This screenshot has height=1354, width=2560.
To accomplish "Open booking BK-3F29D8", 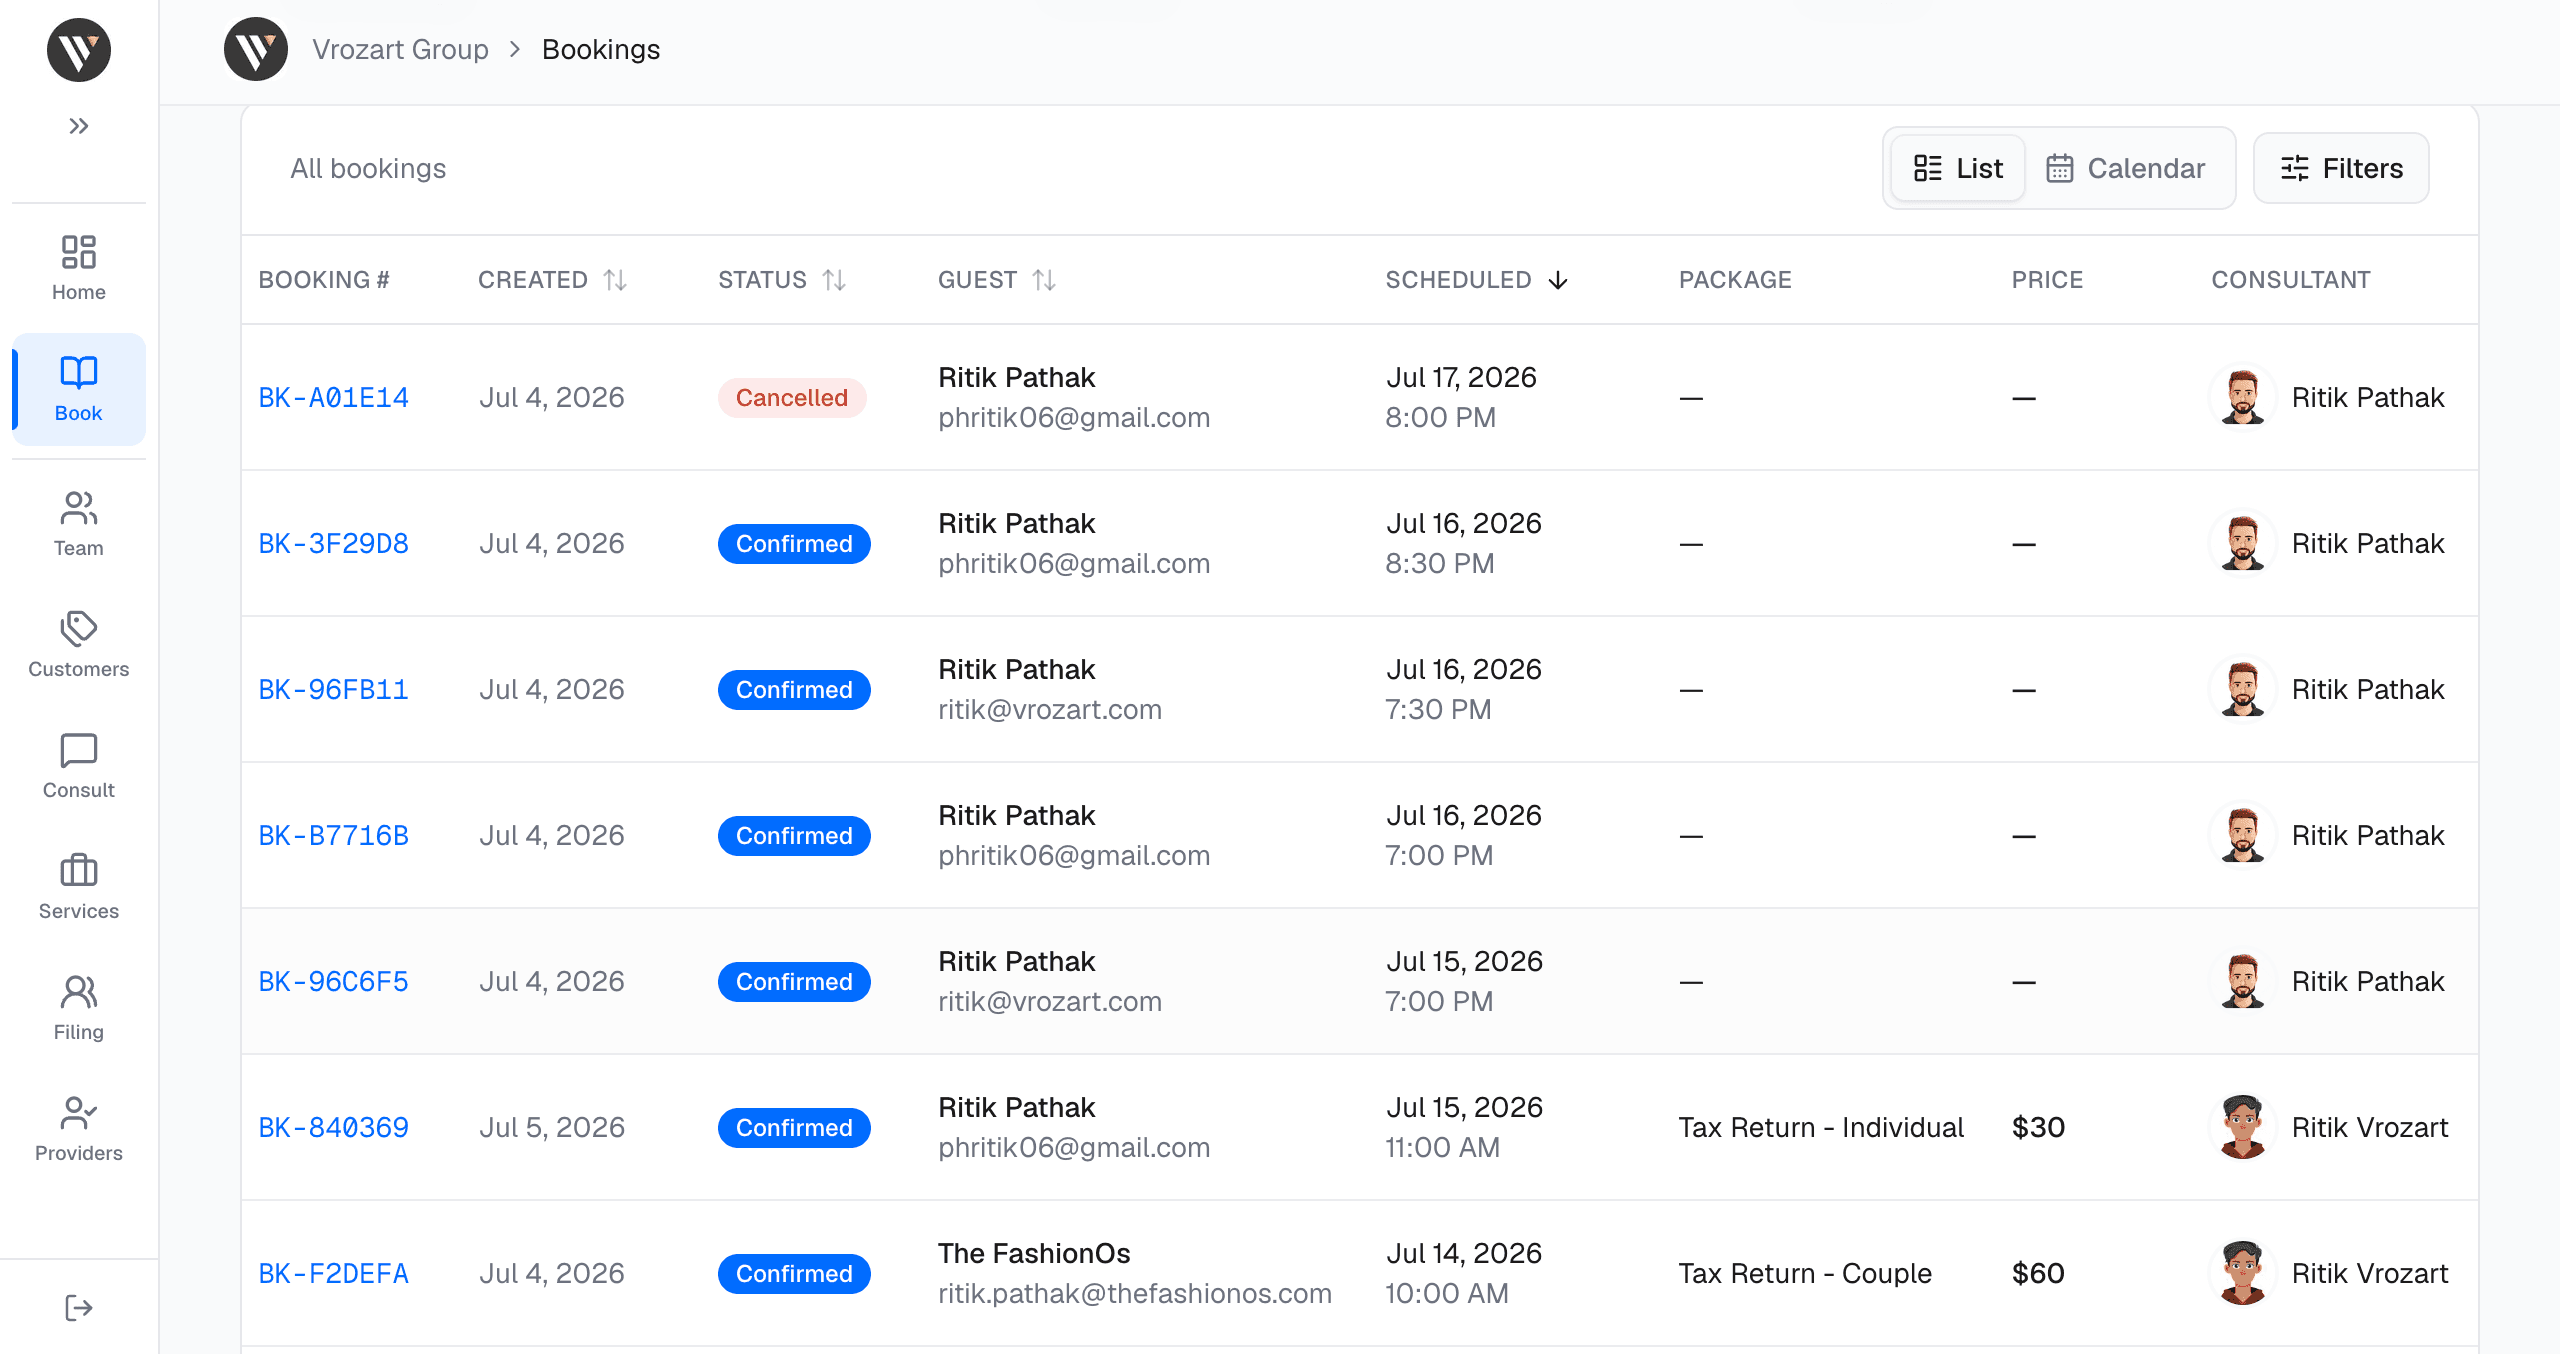I will pyautogui.click(x=333, y=544).
